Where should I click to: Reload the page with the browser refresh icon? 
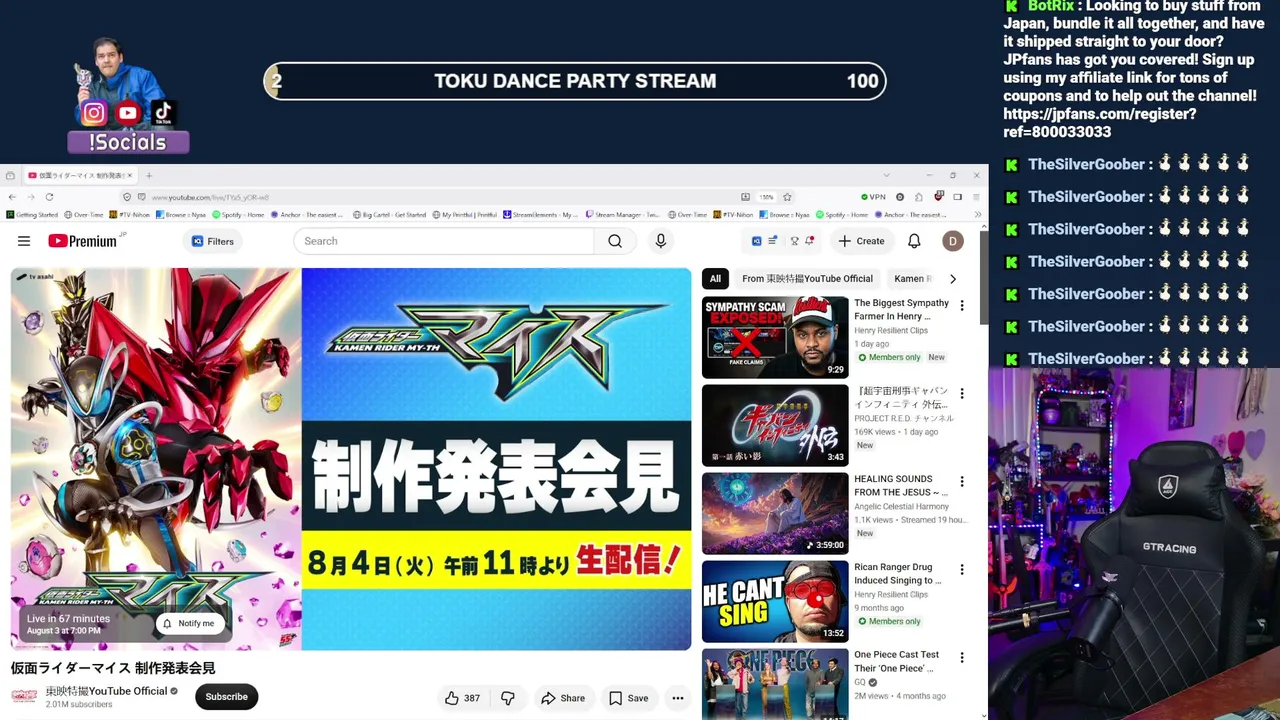pyautogui.click(x=49, y=197)
